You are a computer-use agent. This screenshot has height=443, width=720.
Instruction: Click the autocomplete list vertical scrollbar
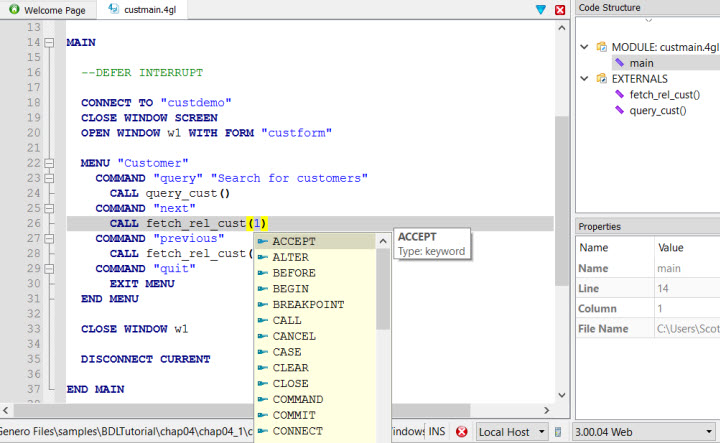tap(383, 290)
